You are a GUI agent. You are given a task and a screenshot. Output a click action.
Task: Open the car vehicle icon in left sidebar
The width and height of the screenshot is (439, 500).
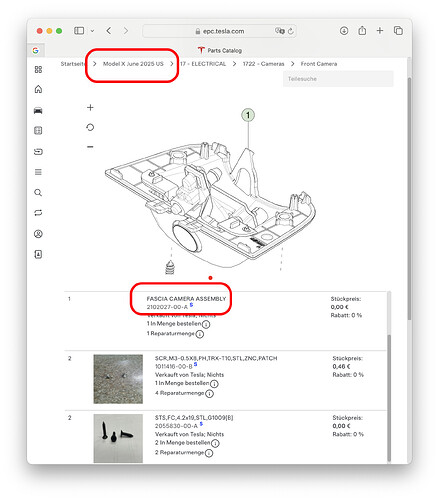38,110
